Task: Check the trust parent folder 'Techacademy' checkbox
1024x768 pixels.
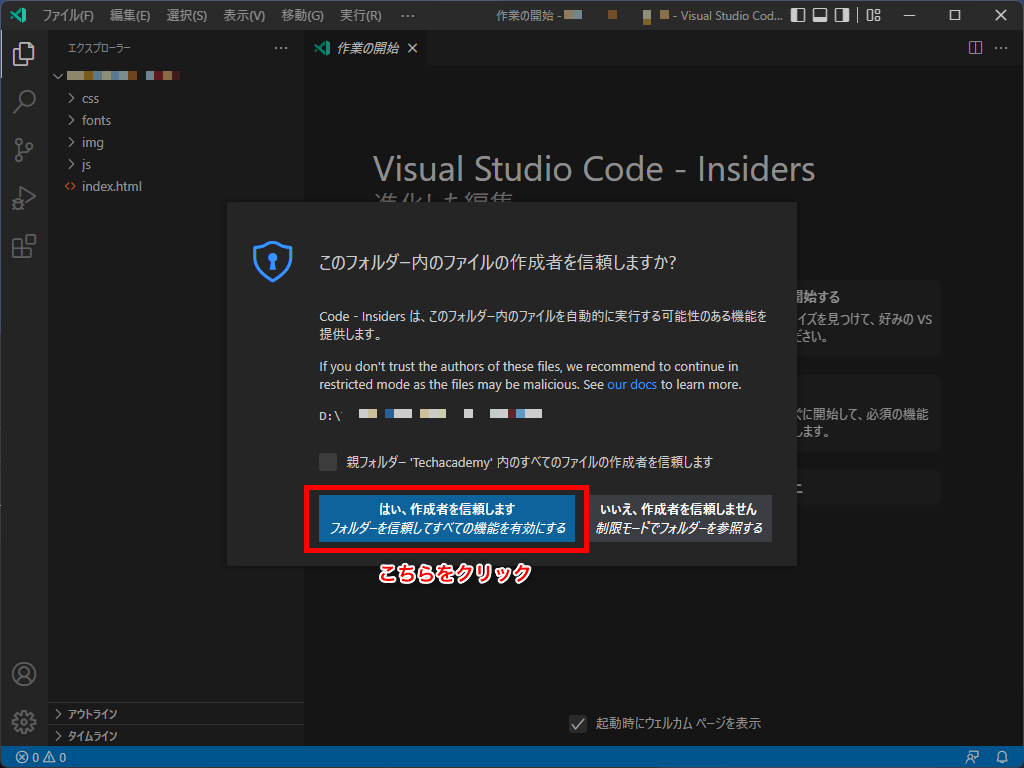Action: [328, 462]
